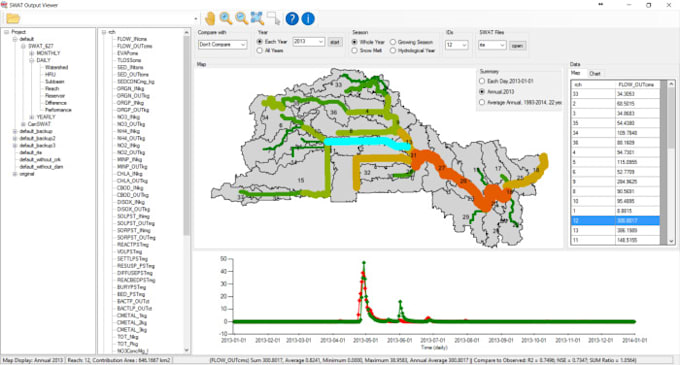Image resolution: width=680 pixels, height=365 pixels.
Task: Select the default_without_dam project
Action: pyautogui.click(x=41, y=167)
